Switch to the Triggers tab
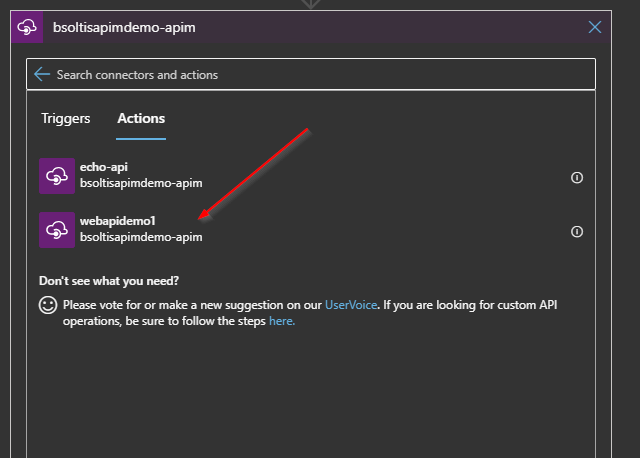Image resolution: width=640 pixels, height=458 pixels. coord(66,118)
